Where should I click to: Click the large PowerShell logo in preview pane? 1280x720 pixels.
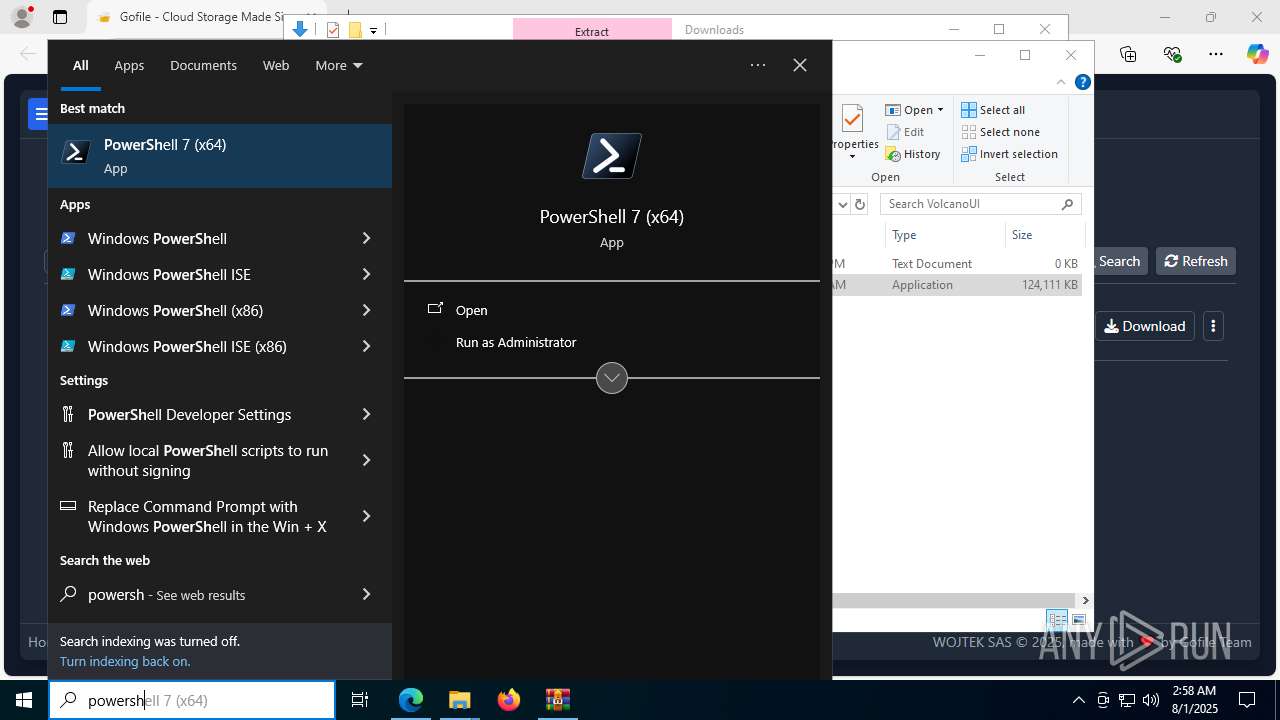(x=612, y=156)
